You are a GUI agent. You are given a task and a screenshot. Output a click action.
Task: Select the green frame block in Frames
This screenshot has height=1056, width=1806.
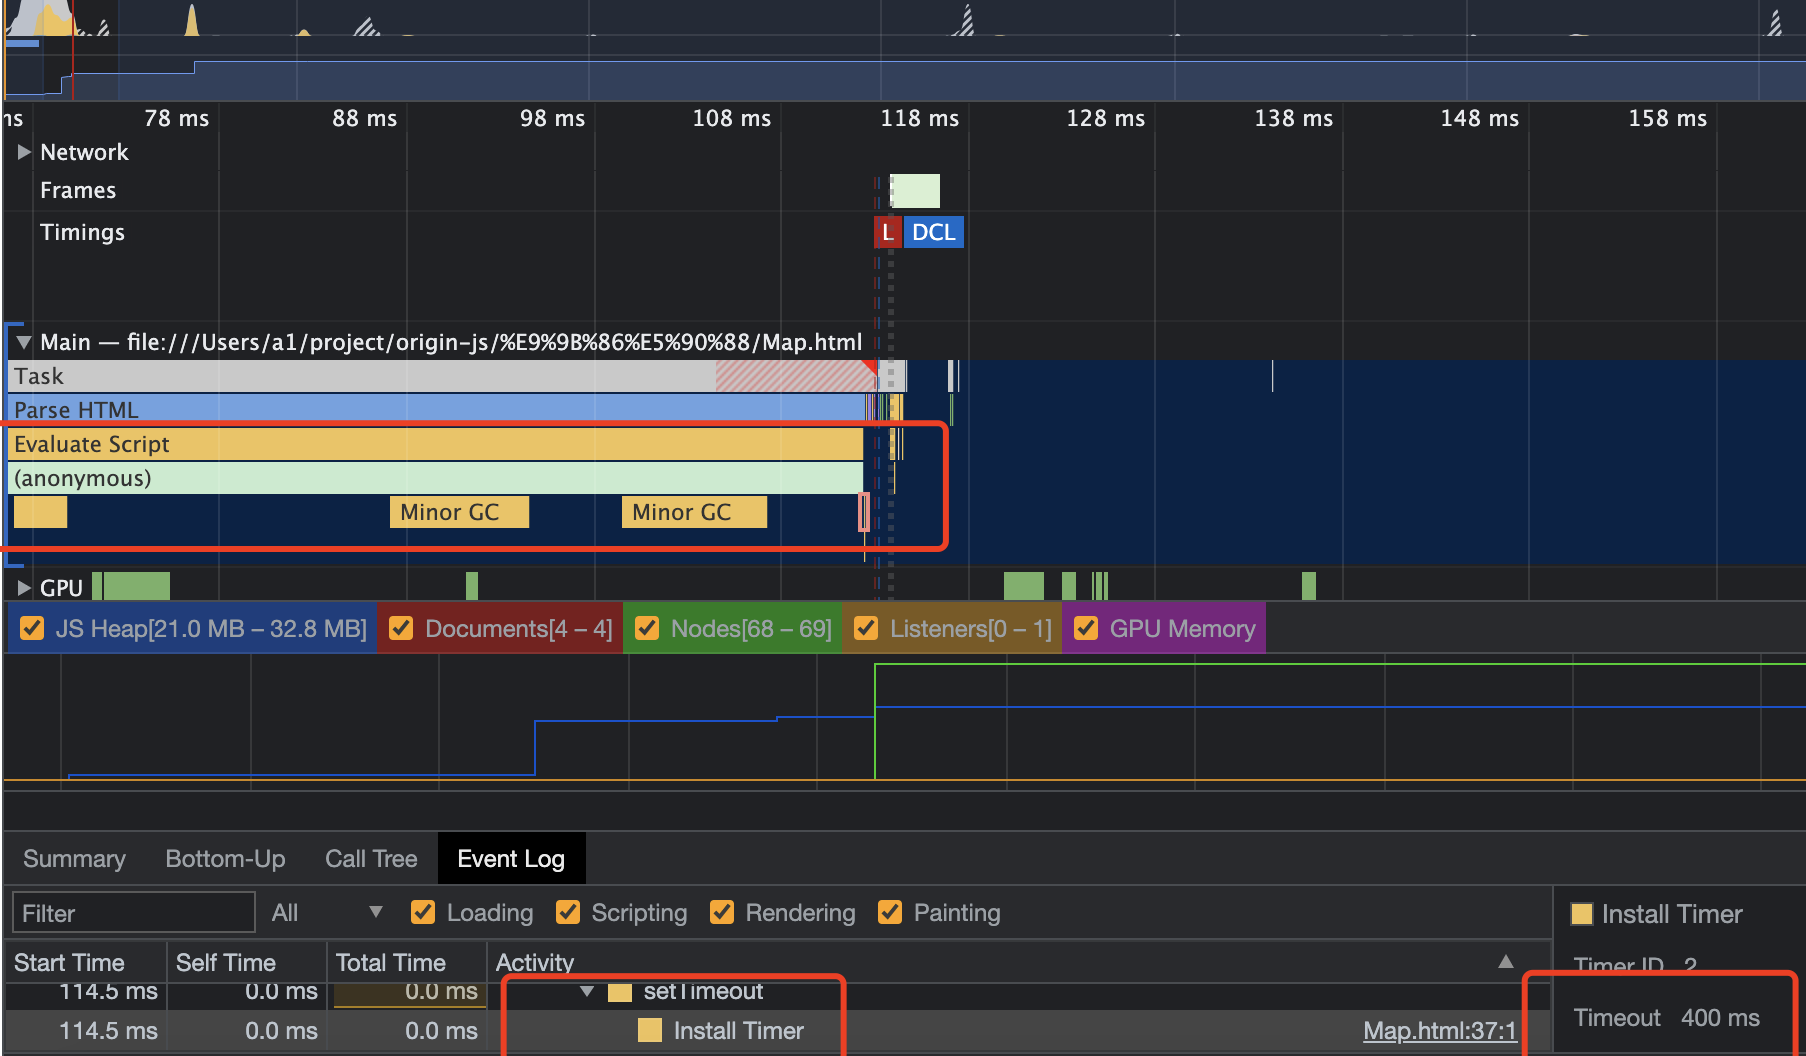915,190
